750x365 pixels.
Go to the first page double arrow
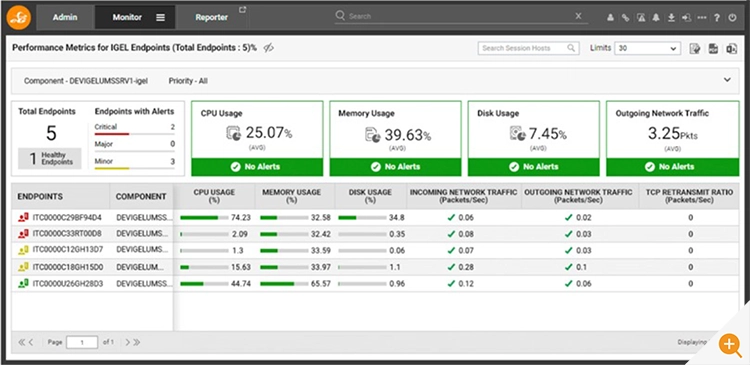(22, 342)
